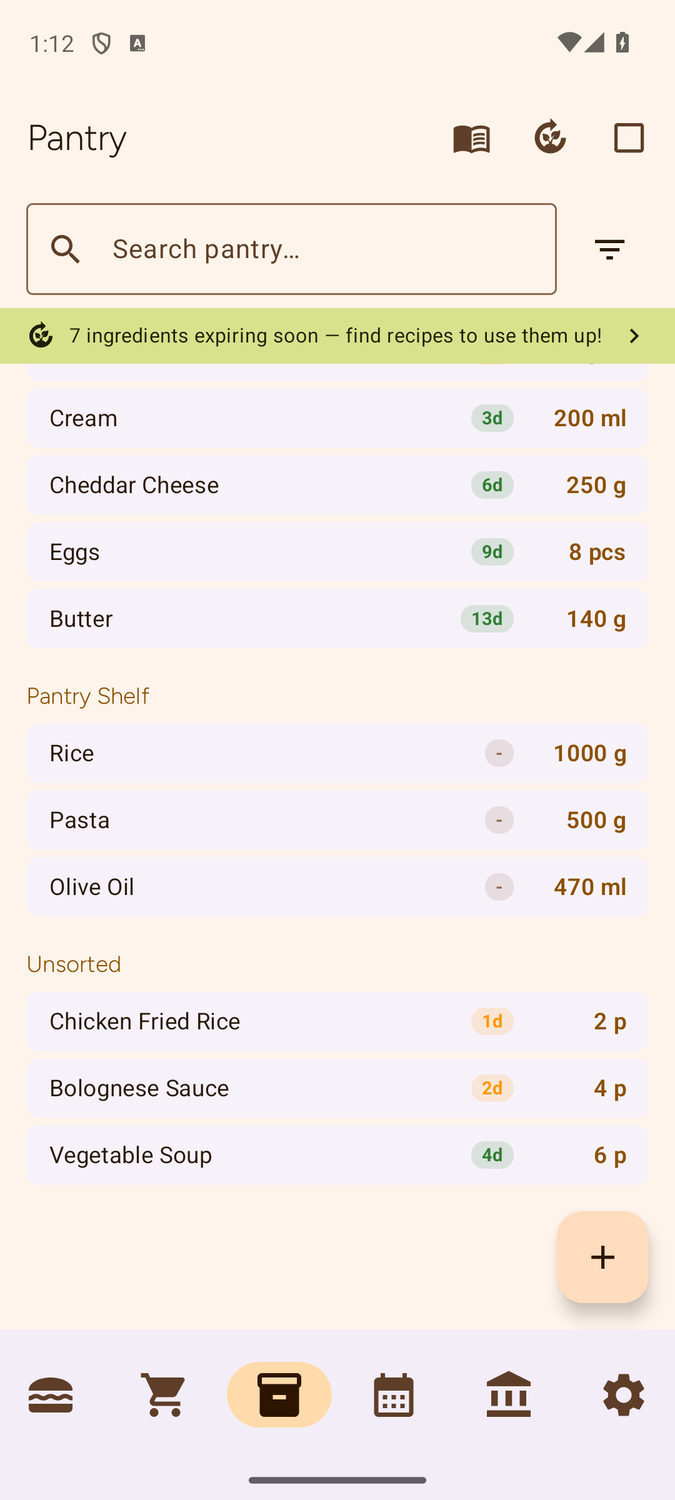This screenshot has height=1500, width=675.
Task: Select the hamburger meals icon in the bottom bar
Action: coord(51,1394)
